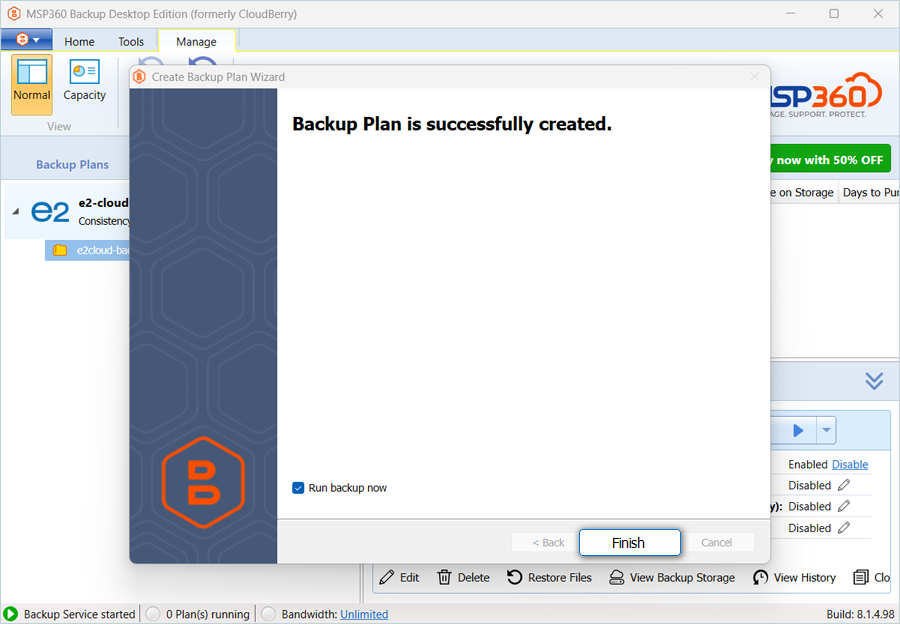Viewport: 900px width, 624px height.
Task: Collapse the panel with the double chevron
Action: pos(874,381)
